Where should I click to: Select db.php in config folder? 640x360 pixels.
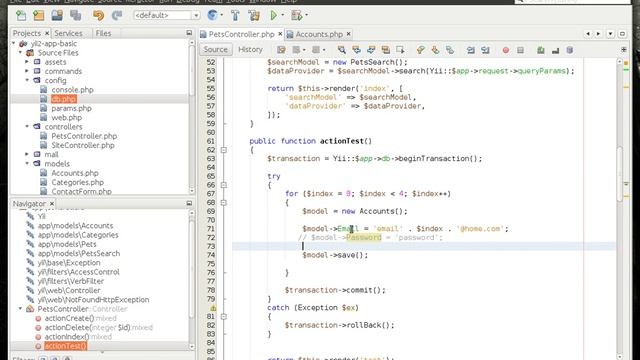coord(64,99)
